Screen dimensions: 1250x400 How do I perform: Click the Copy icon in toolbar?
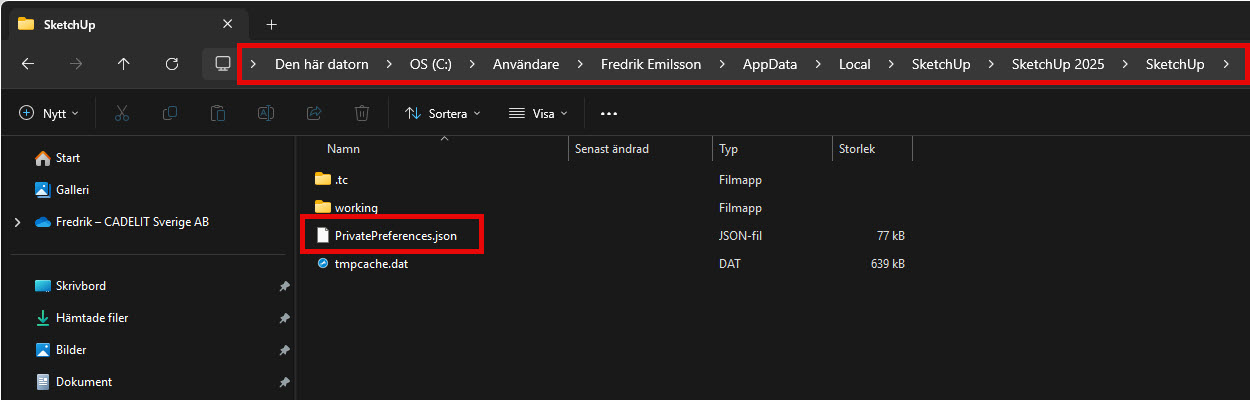coord(170,114)
